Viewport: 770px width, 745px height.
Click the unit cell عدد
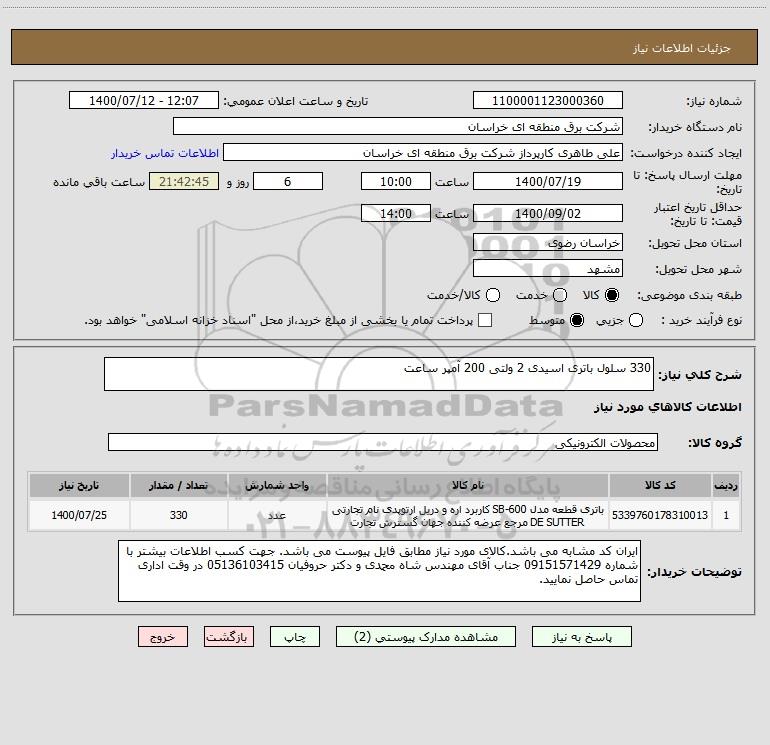pos(277,515)
